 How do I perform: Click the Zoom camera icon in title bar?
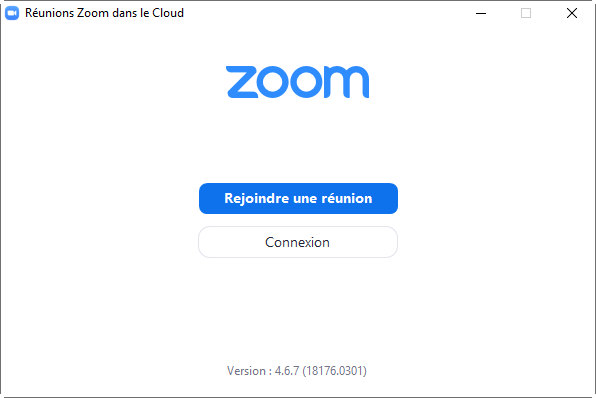[x=12, y=13]
